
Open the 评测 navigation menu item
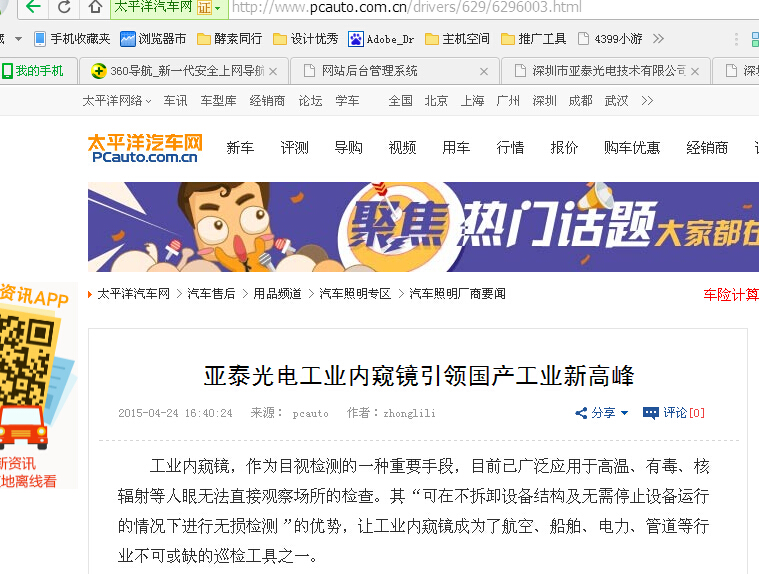click(x=294, y=148)
